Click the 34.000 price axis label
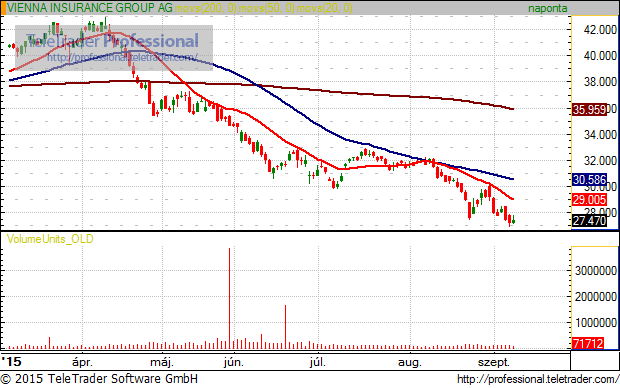Image resolution: width=620 pixels, height=388 pixels. [600, 135]
